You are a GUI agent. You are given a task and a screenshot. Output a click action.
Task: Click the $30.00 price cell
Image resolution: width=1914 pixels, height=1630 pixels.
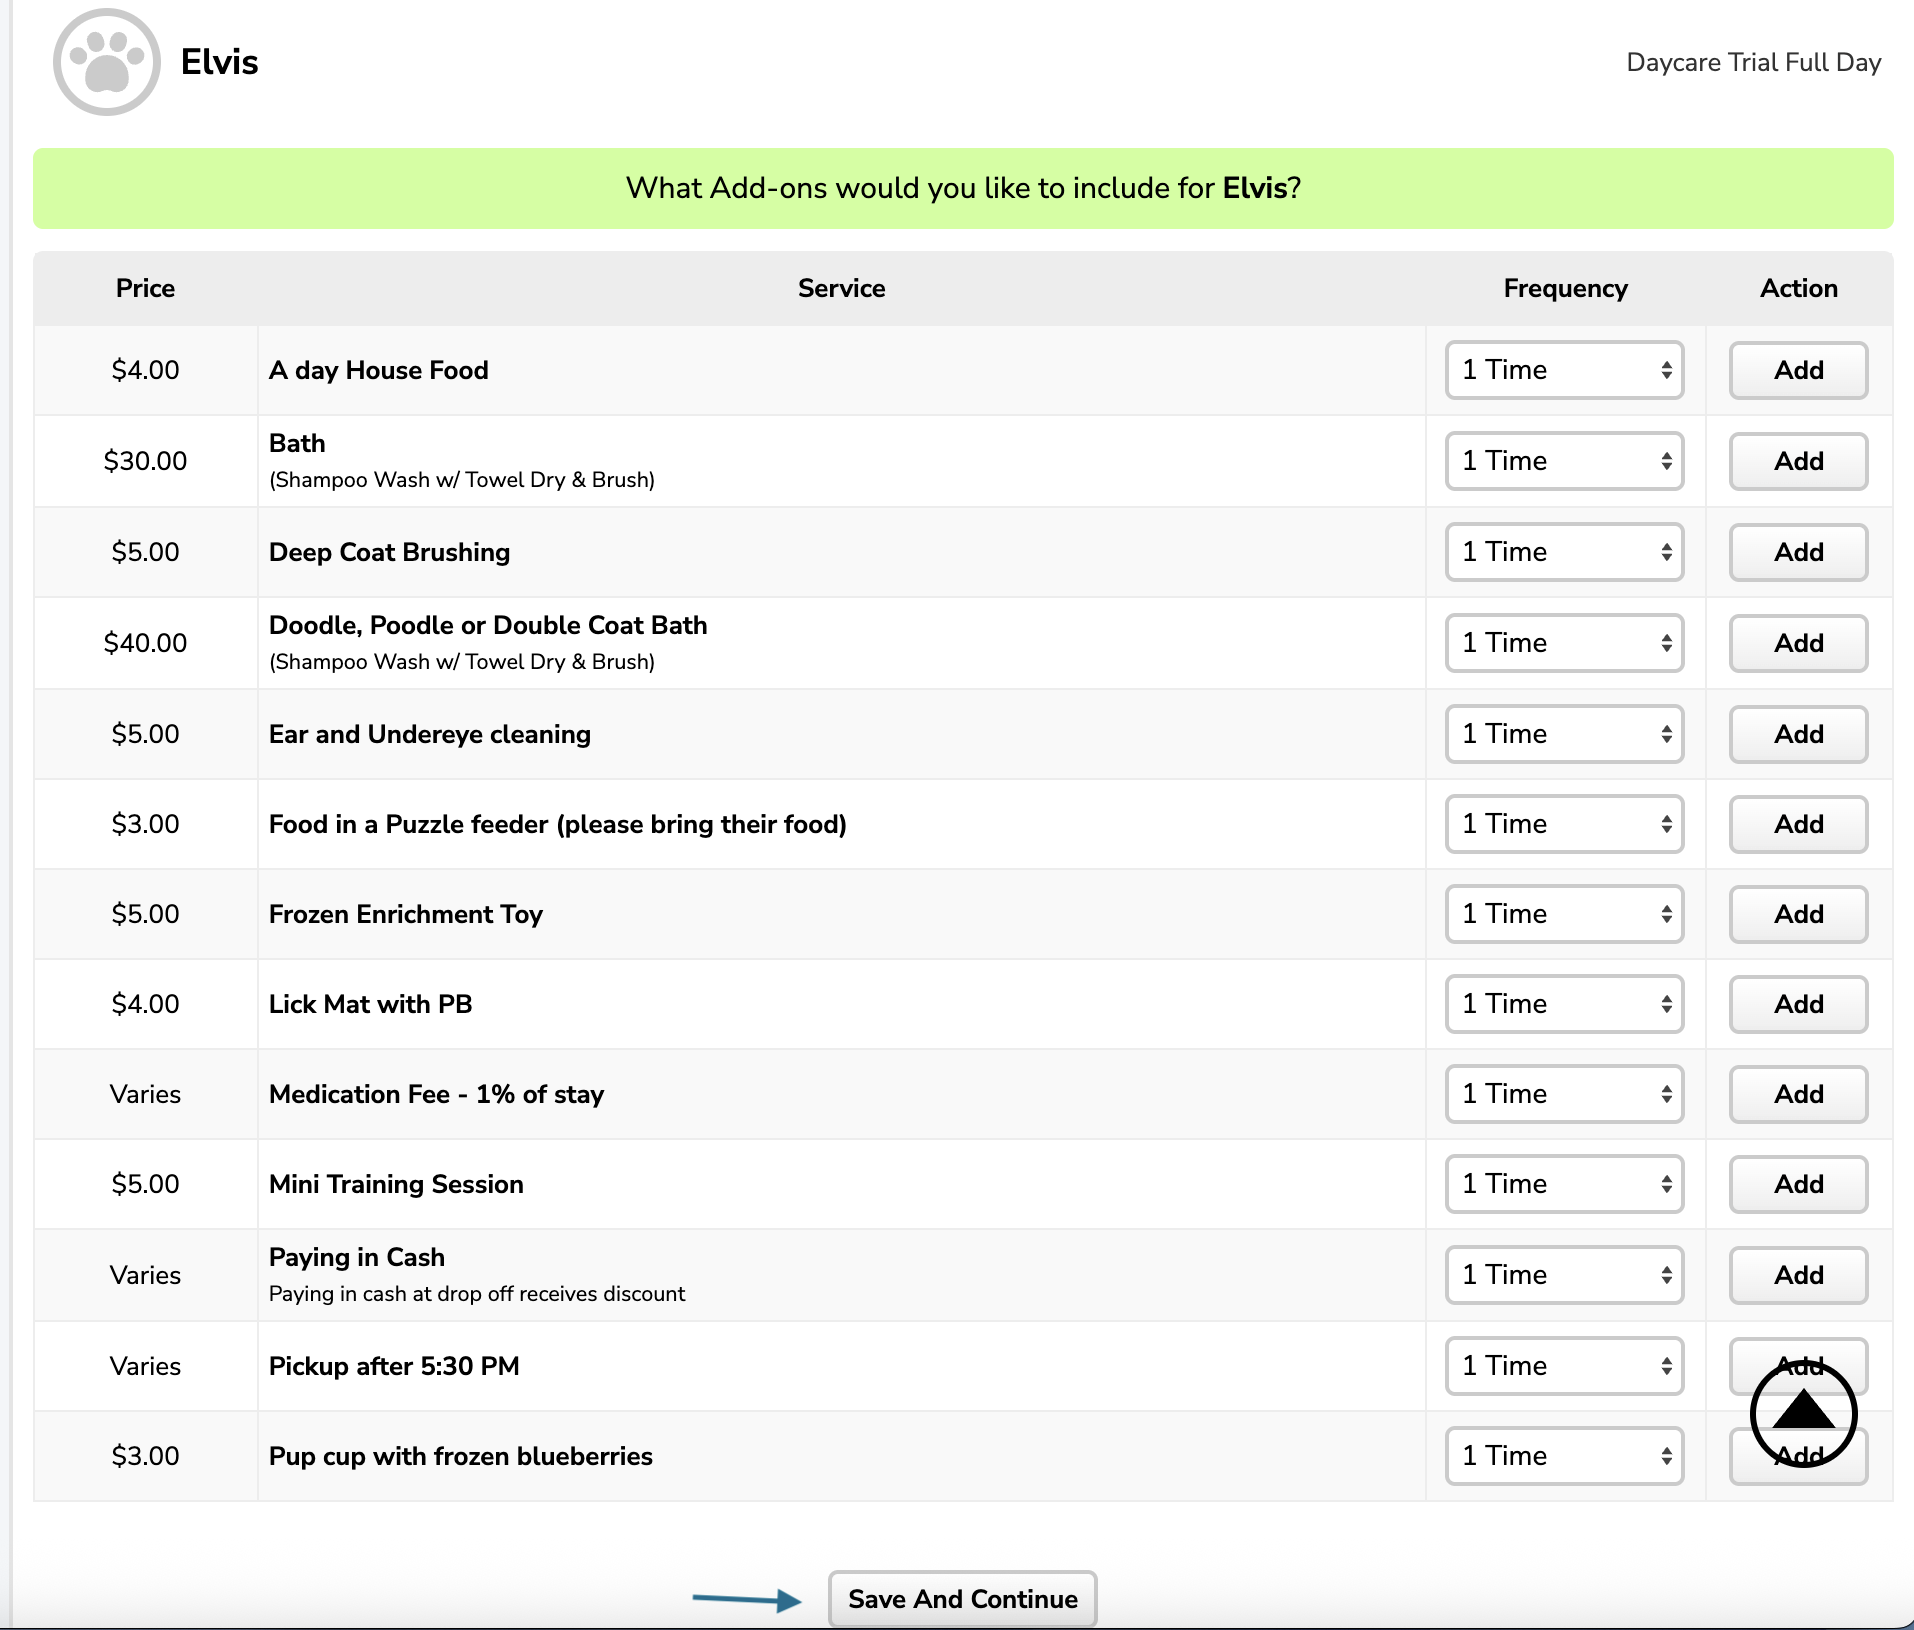(145, 461)
